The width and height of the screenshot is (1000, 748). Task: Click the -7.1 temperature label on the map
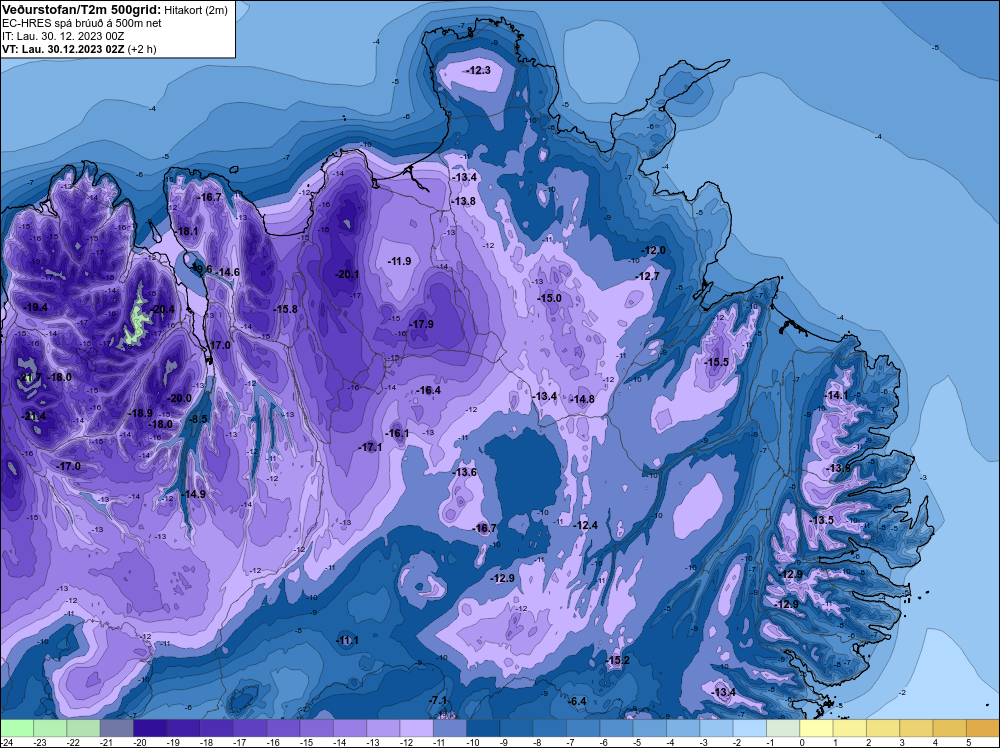[438, 700]
